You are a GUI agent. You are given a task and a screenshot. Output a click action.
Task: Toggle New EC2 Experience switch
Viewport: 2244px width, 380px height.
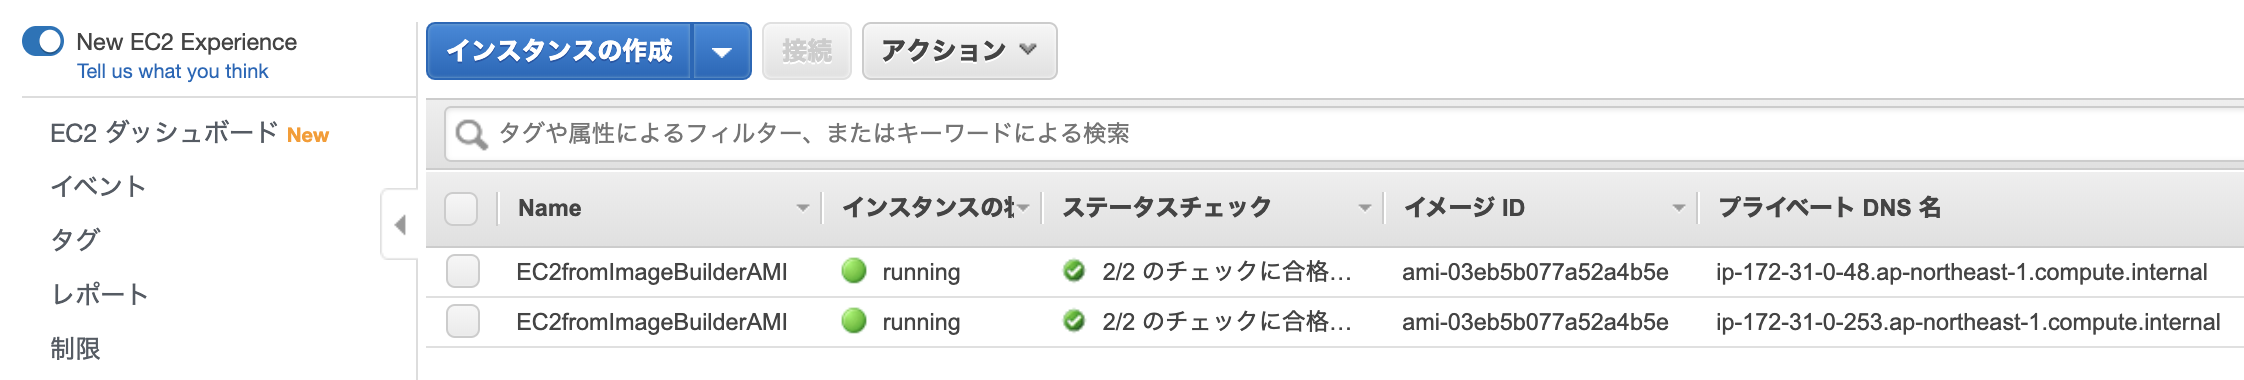[43, 41]
